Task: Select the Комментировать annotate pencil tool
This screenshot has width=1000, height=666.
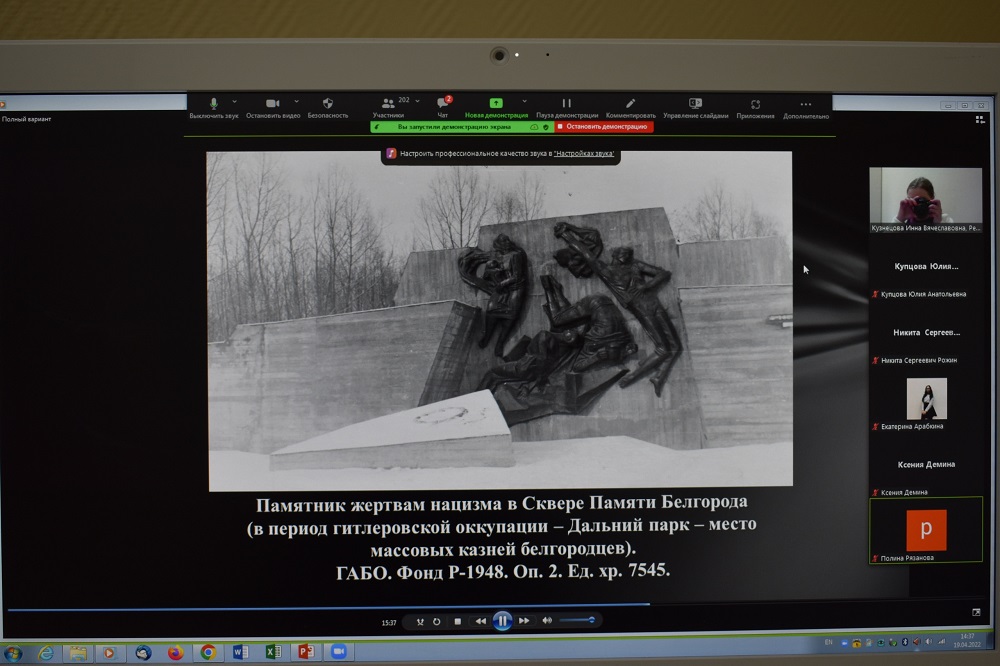Action: point(630,104)
